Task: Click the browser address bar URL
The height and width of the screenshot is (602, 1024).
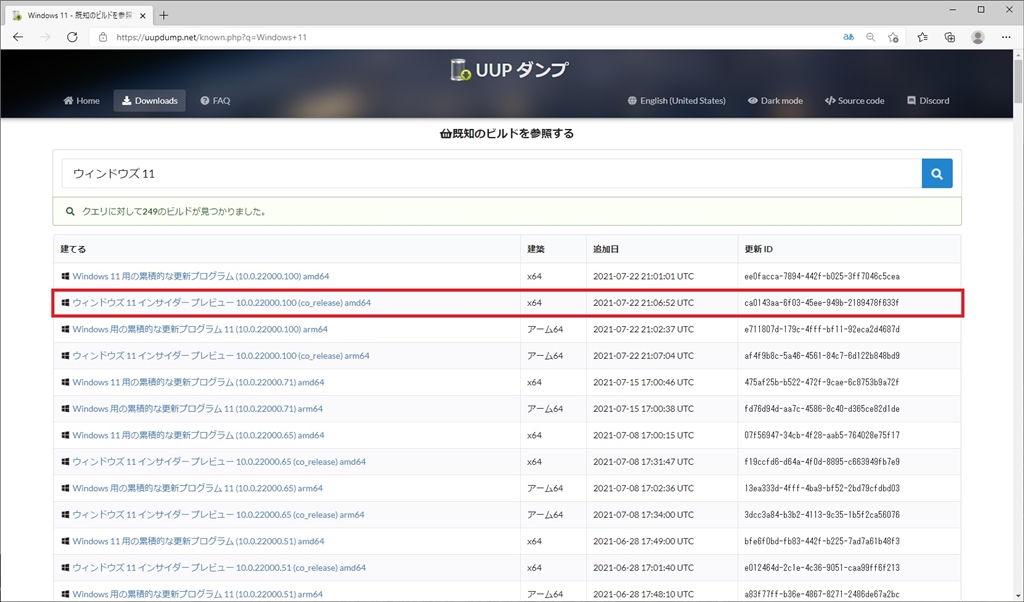Action: click(211, 37)
